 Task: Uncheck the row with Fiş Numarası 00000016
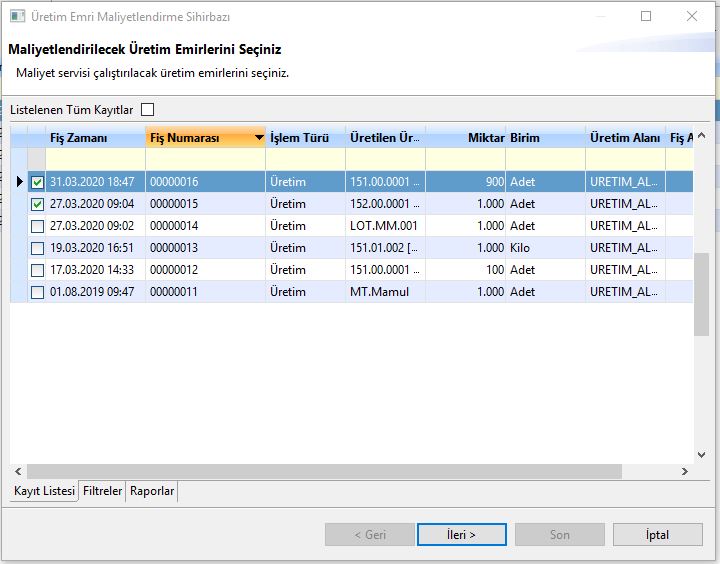(x=37, y=182)
